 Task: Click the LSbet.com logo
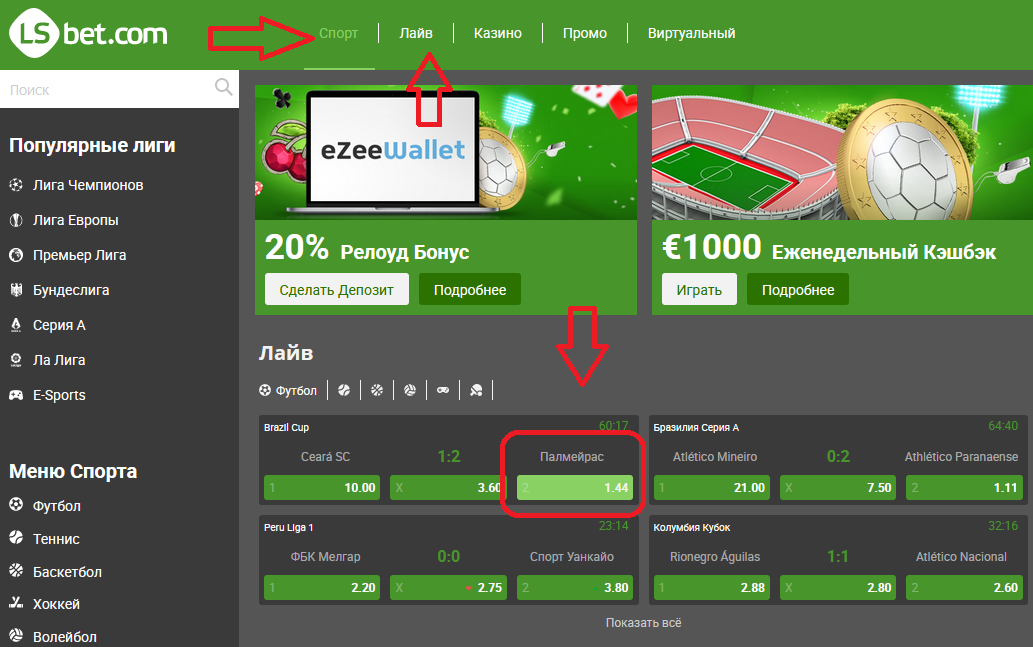pyautogui.click(x=88, y=34)
